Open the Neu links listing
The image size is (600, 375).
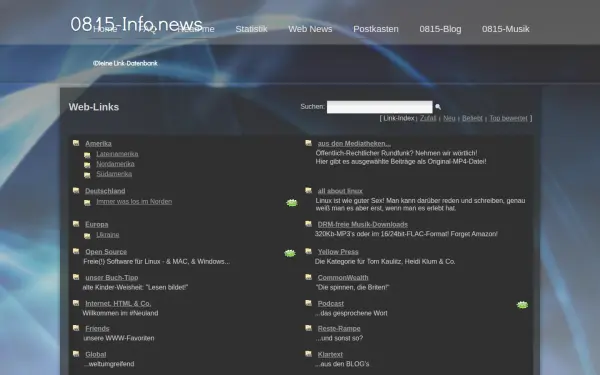point(449,118)
